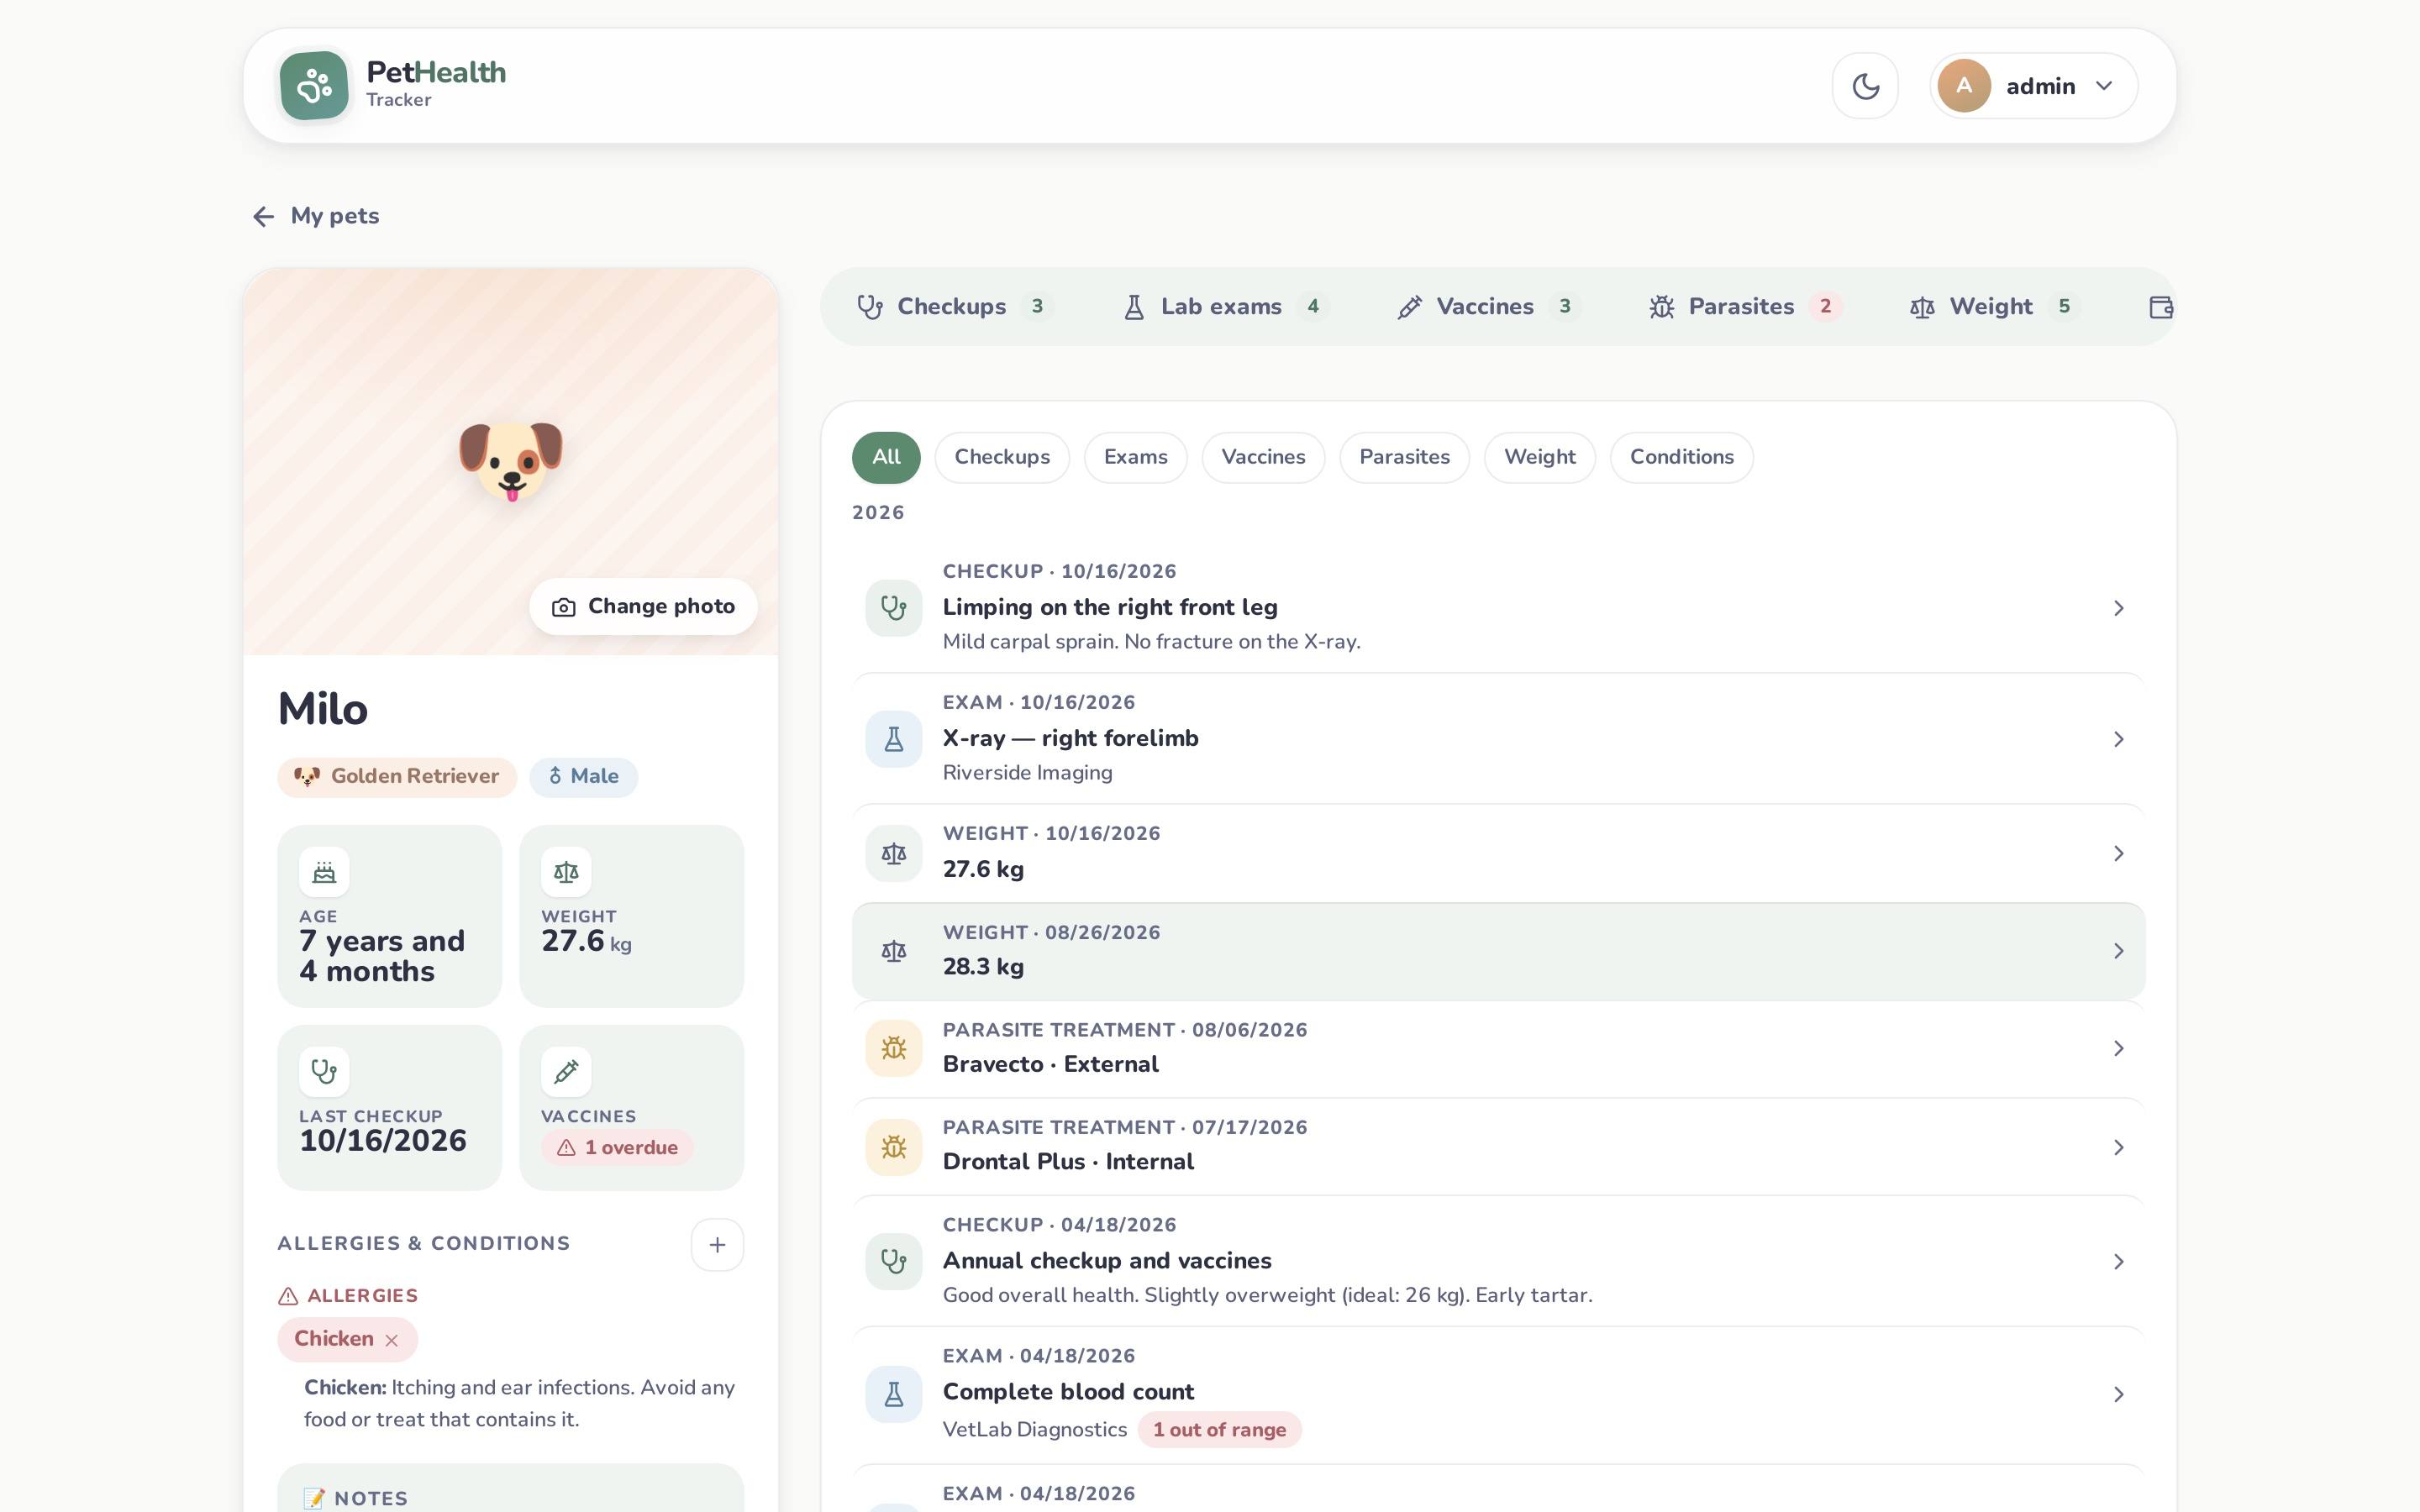Click the cake icon in Age card
The width and height of the screenshot is (2420, 1512).
click(x=324, y=872)
